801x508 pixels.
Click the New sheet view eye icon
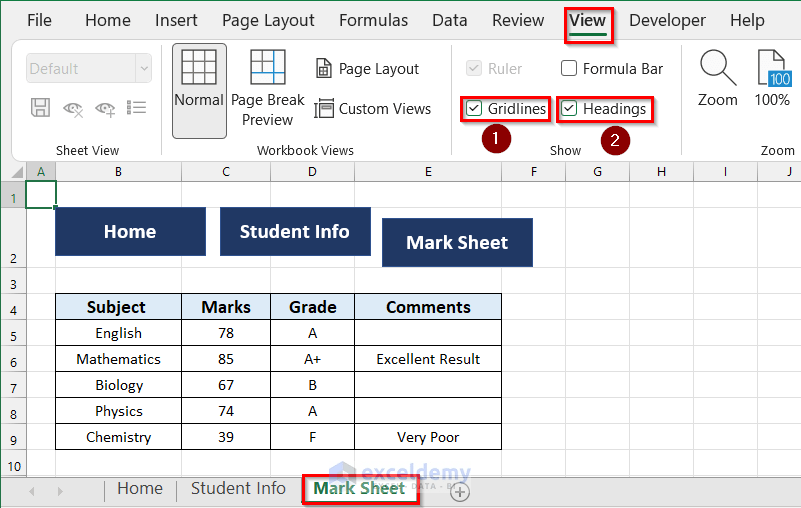105,108
